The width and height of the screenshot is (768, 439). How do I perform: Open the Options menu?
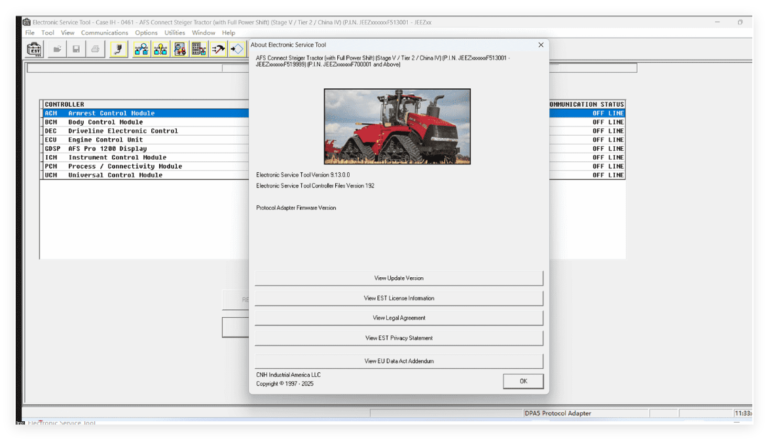click(146, 33)
